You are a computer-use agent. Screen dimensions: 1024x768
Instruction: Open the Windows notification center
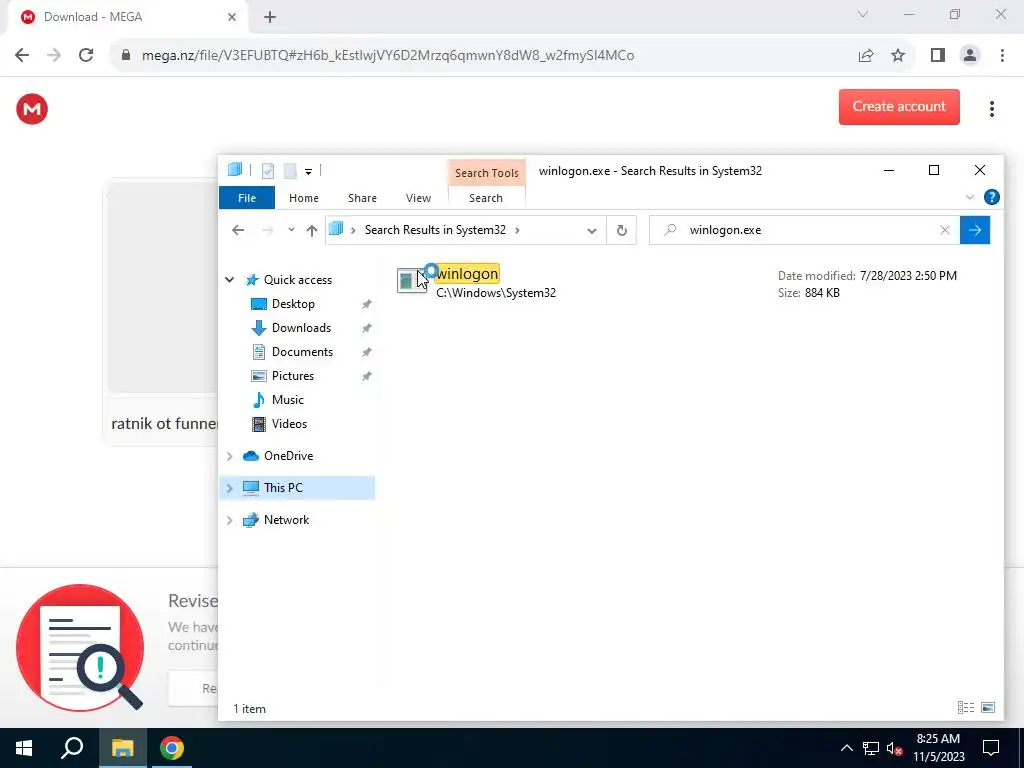[991, 748]
